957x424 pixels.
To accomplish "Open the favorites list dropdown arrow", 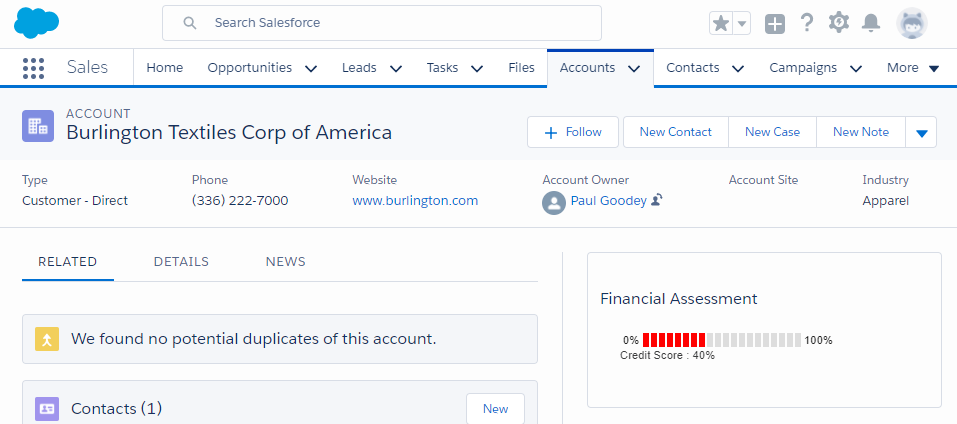I will click(742, 24).
